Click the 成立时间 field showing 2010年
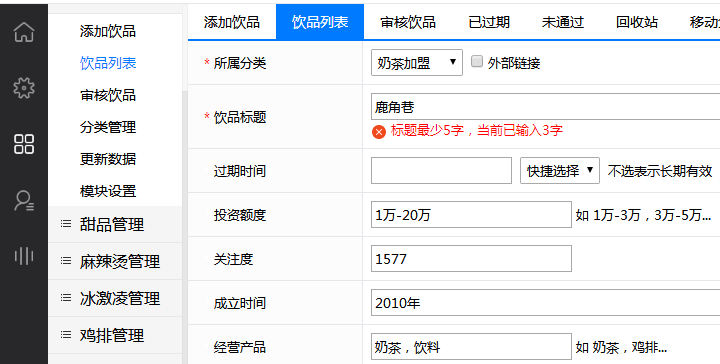Viewport: 720px width, 364px height. [x=546, y=302]
